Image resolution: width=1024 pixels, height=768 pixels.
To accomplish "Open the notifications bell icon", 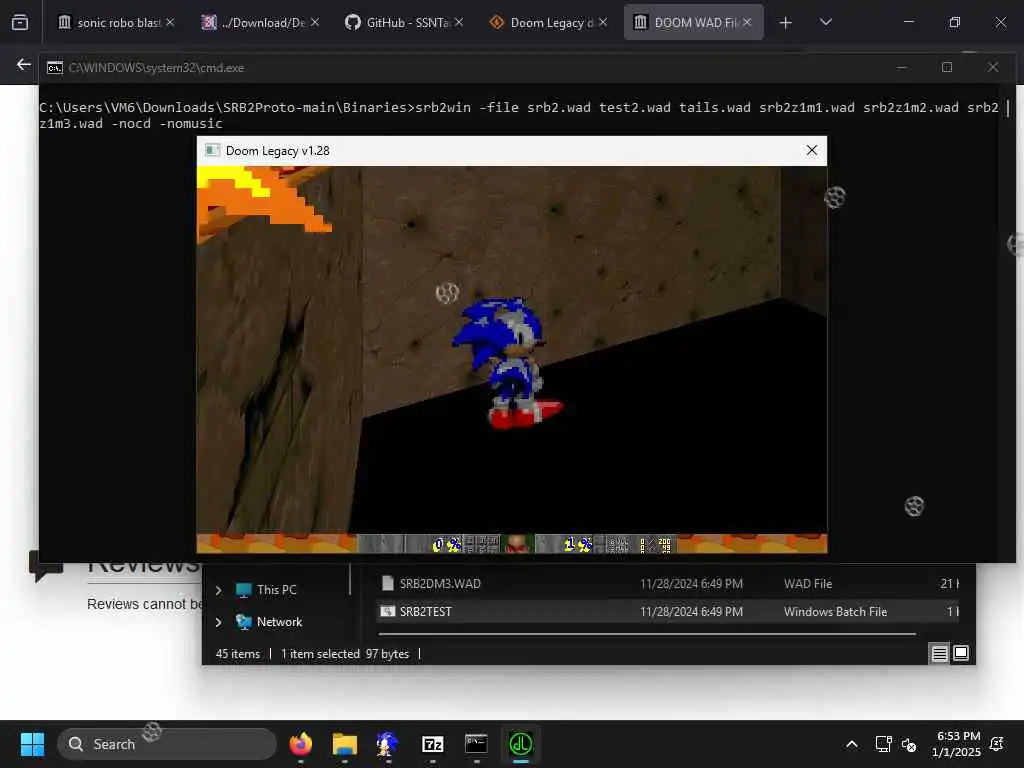I will coord(997,744).
